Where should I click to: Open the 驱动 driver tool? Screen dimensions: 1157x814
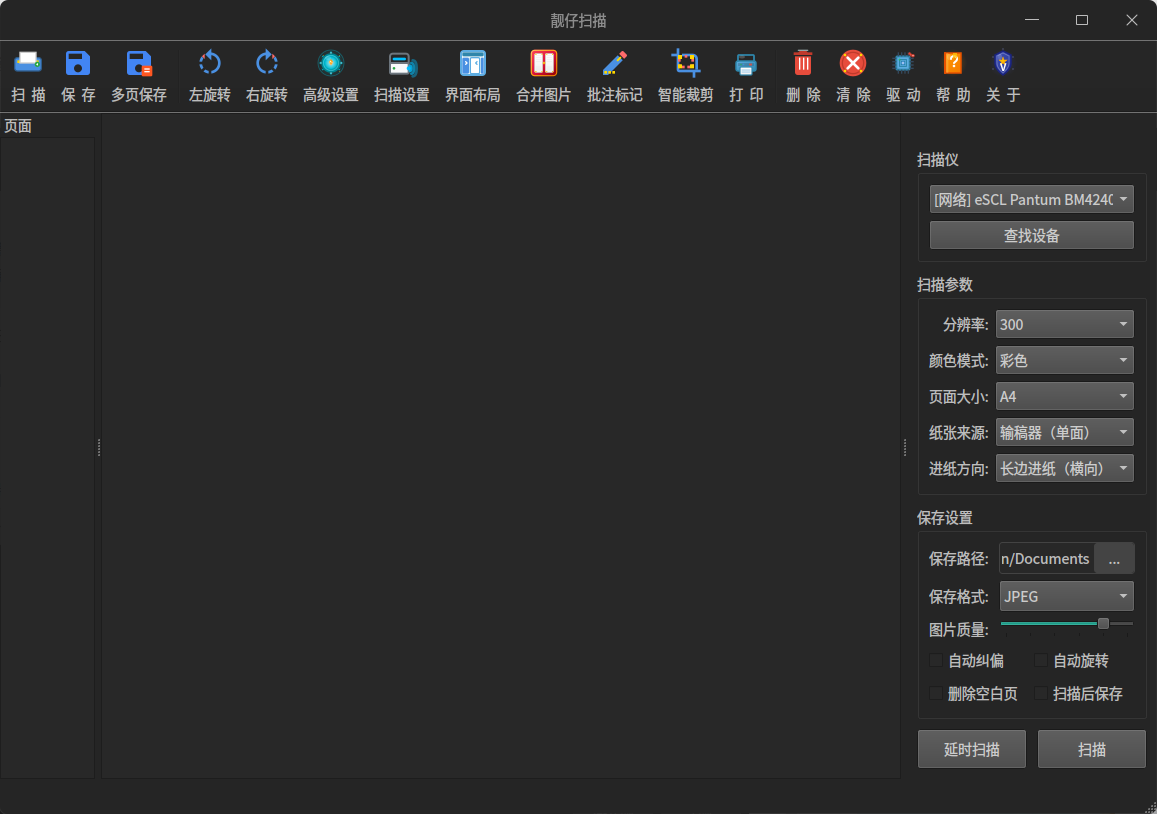click(903, 76)
